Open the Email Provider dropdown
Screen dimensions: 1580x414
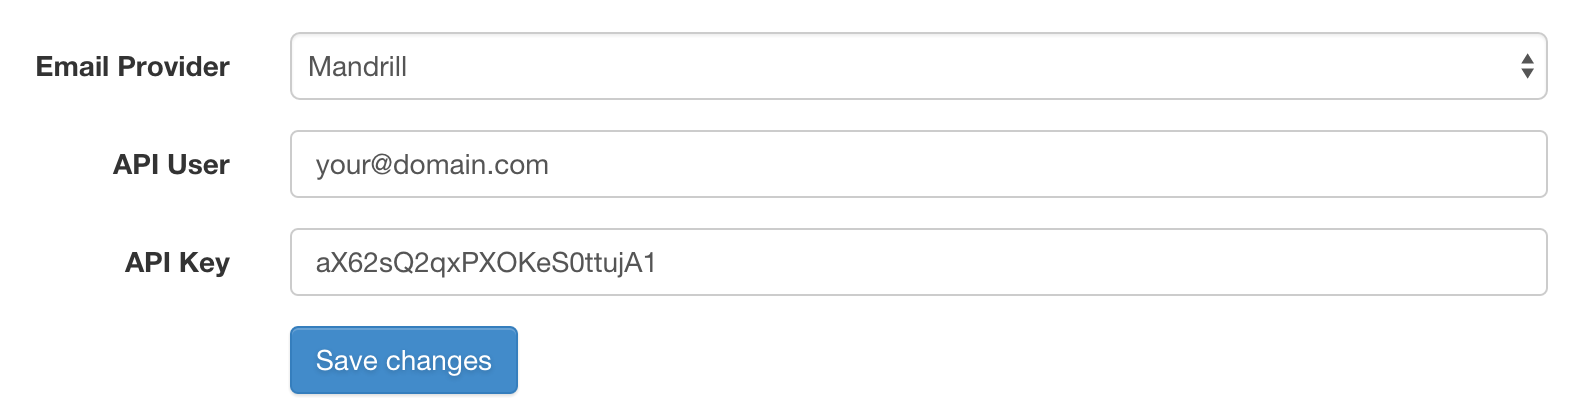pyautogui.click(x=918, y=66)
